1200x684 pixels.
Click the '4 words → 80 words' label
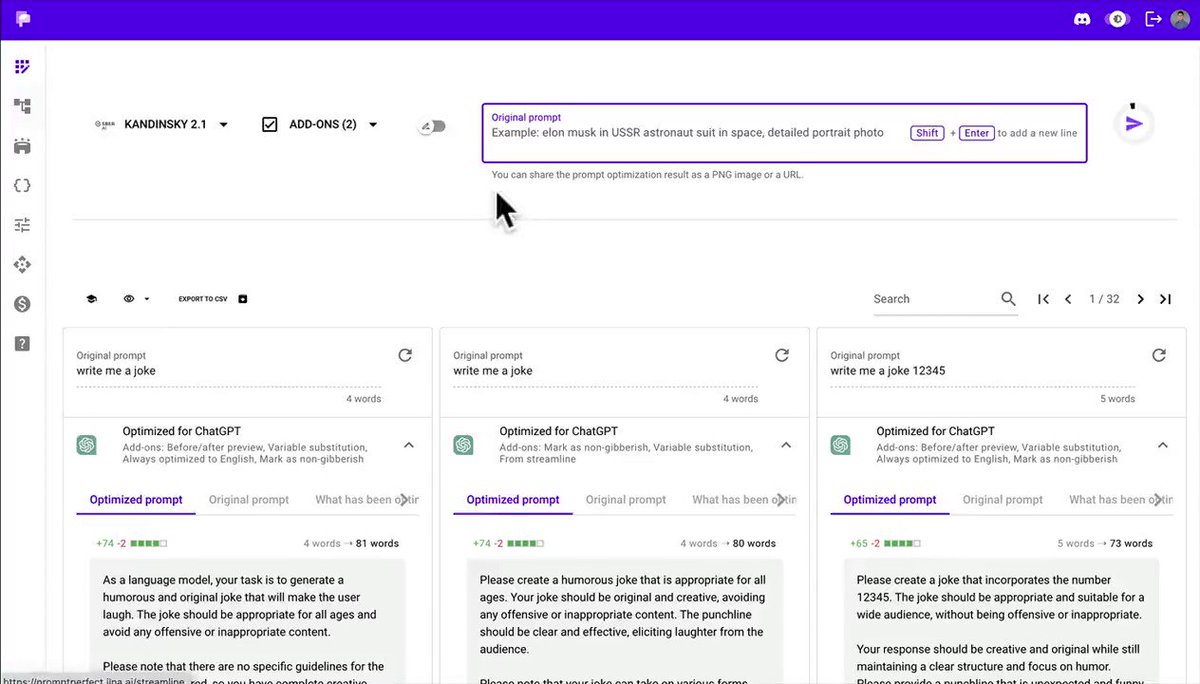click(x=728, y=544)
